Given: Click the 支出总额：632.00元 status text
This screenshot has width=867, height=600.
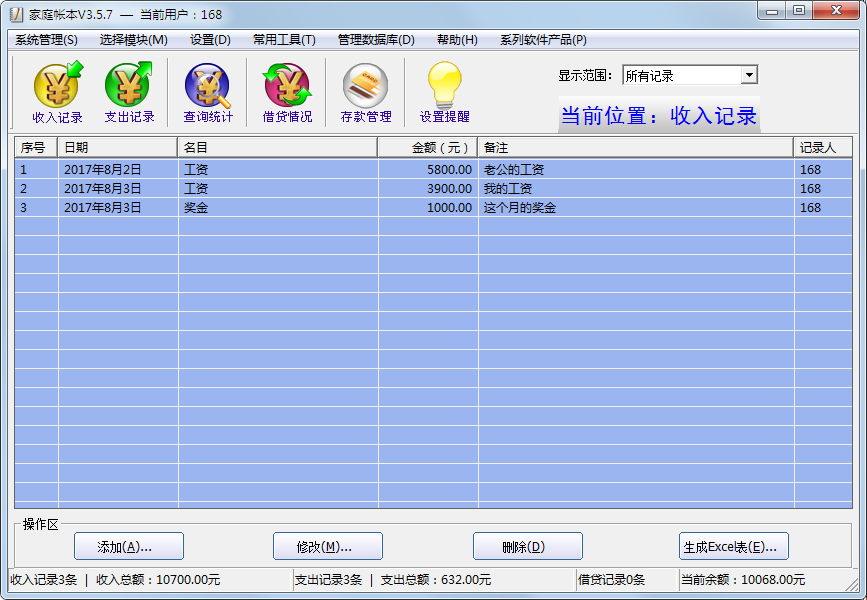Looking at the screenshot, I should 436,580.
